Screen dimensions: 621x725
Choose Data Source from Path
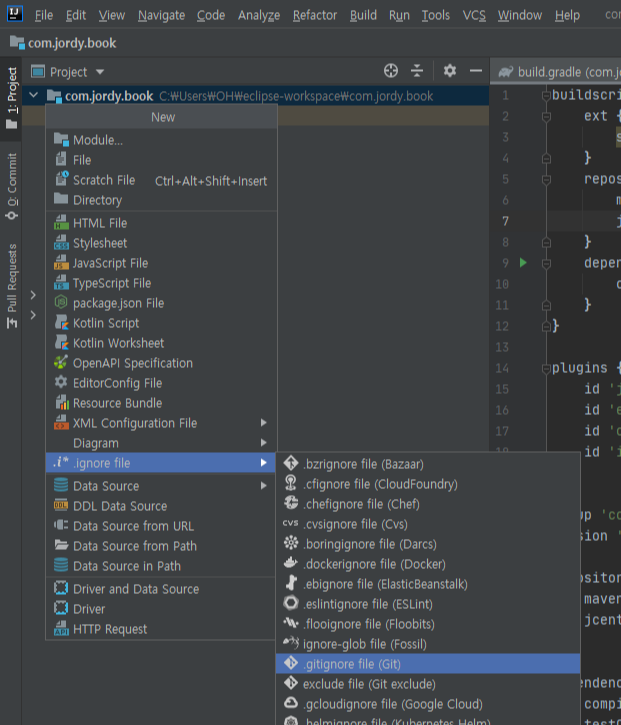point(161,546)
